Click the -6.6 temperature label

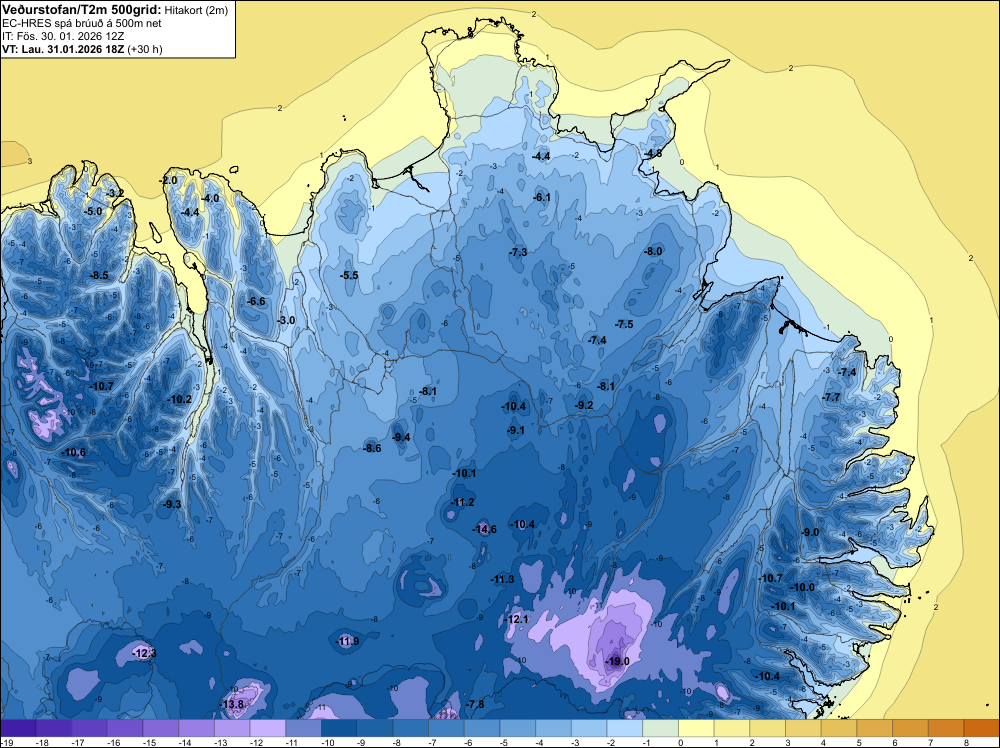[256, 301]
